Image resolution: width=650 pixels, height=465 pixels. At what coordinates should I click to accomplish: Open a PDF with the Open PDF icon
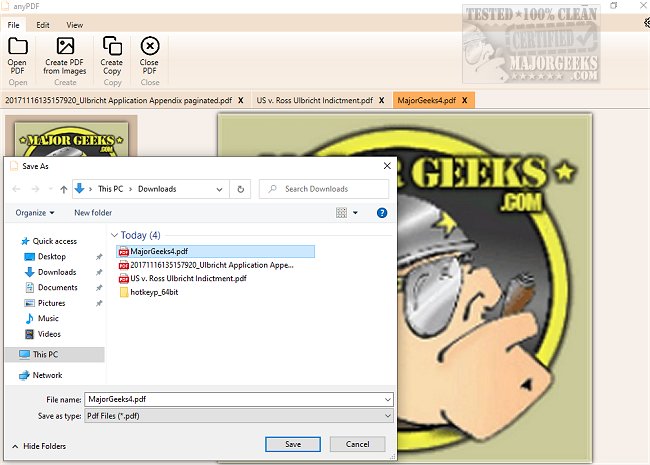[x=17, y=56]
